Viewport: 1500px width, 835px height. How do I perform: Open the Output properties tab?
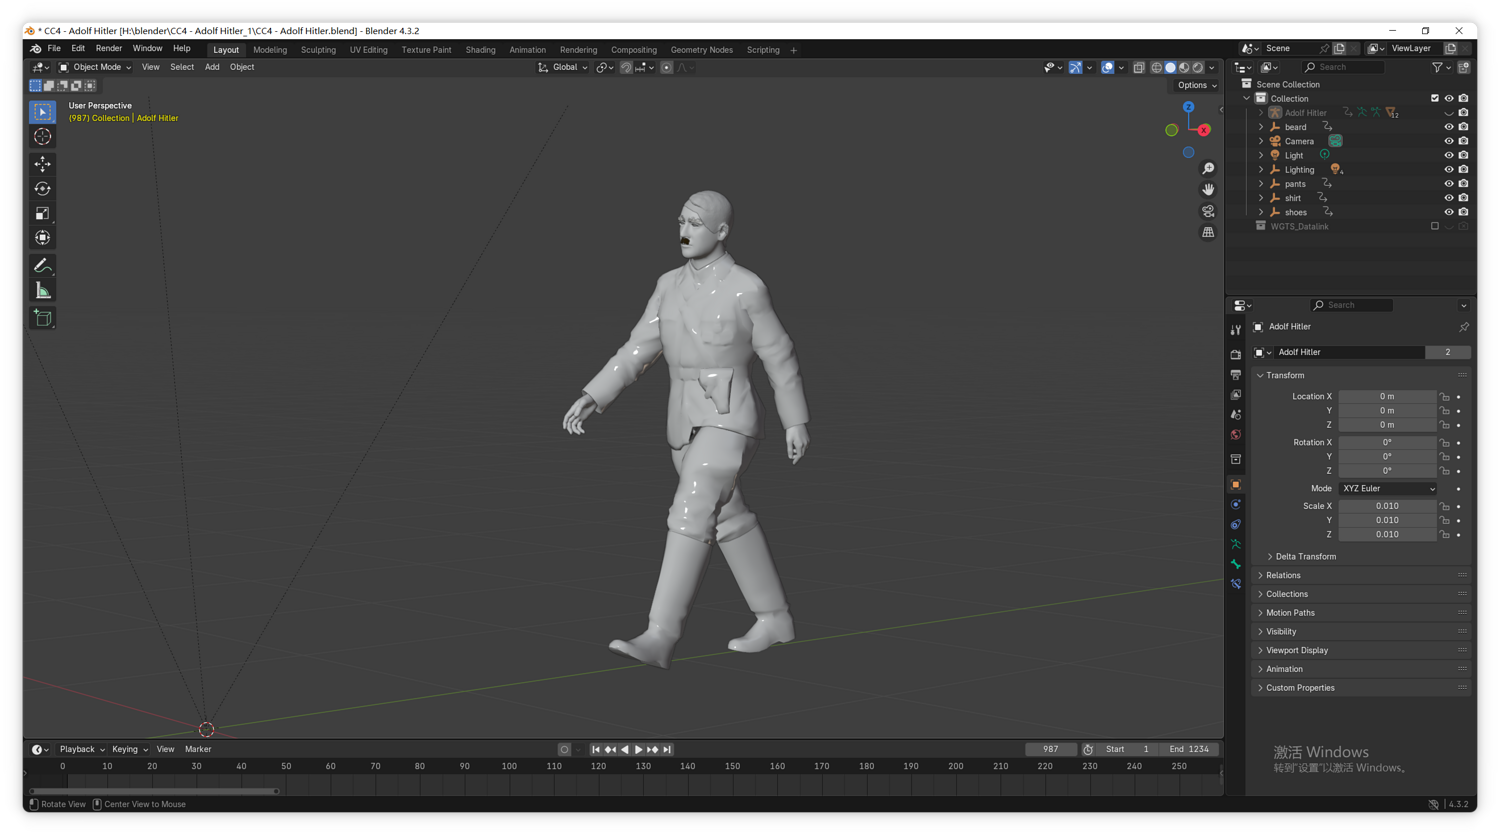(x=1236, y=375)
